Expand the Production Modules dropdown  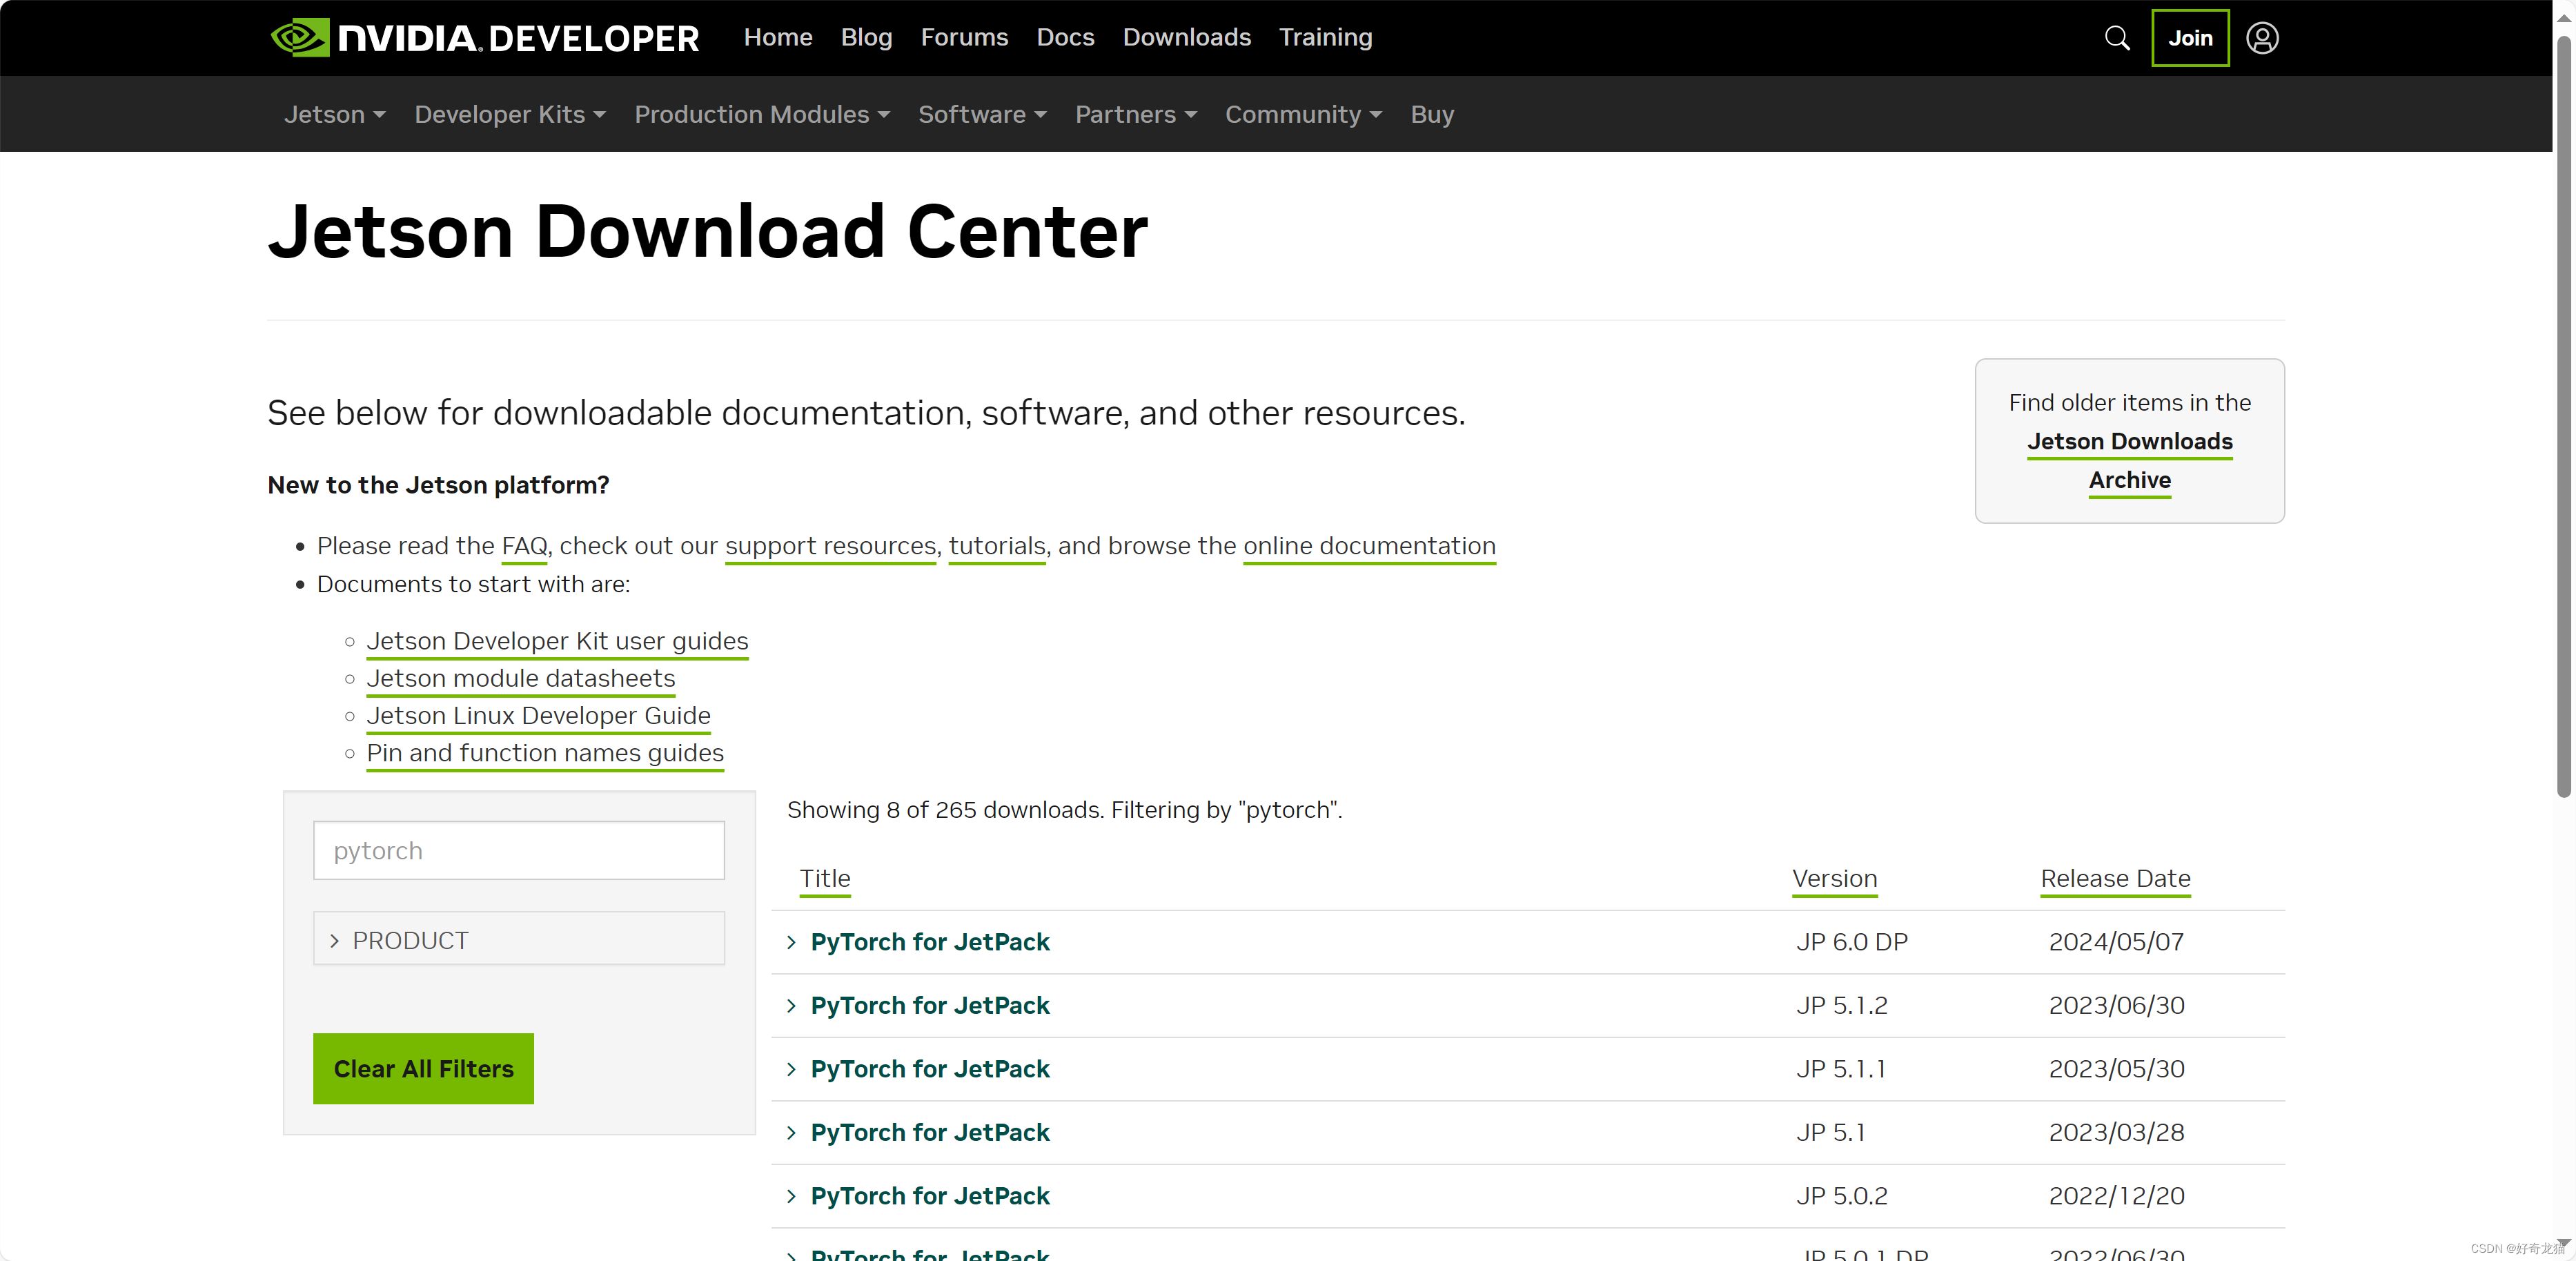(x=762, y=114)
